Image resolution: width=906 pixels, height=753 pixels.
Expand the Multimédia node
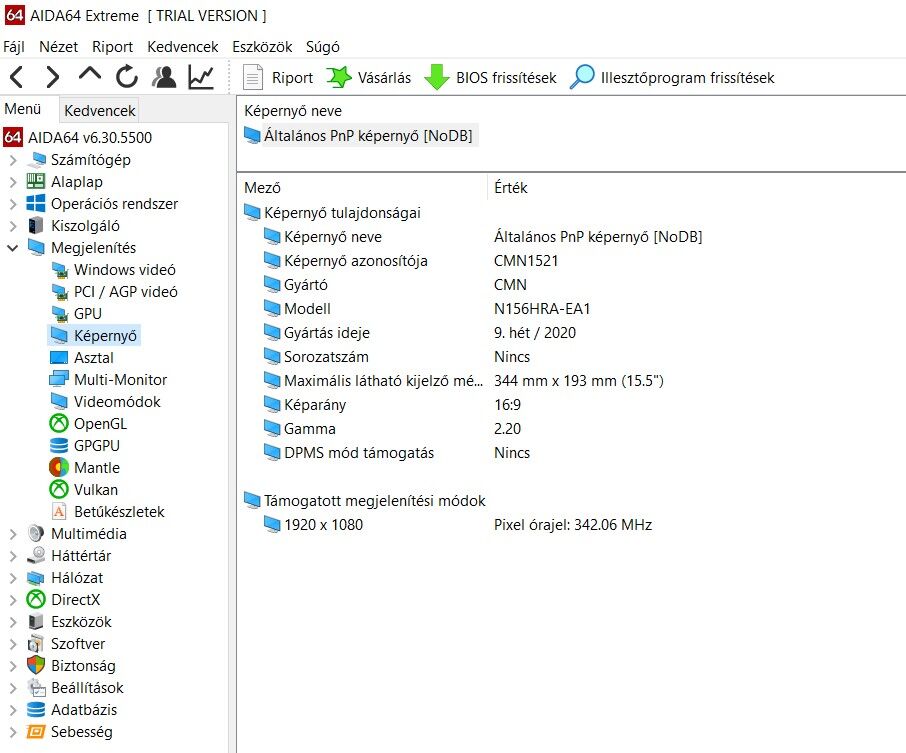coord(13,534)
